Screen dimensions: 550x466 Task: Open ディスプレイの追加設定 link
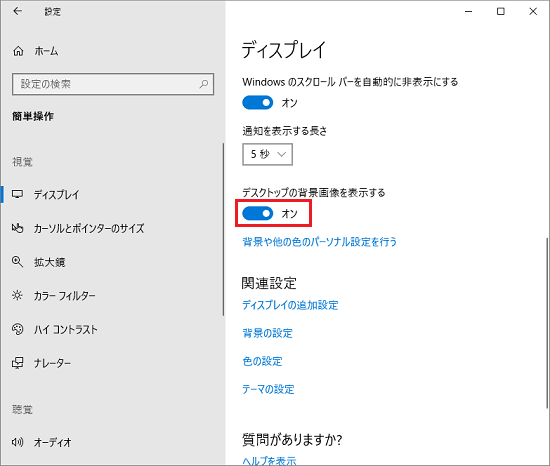(x=290, y=305)
